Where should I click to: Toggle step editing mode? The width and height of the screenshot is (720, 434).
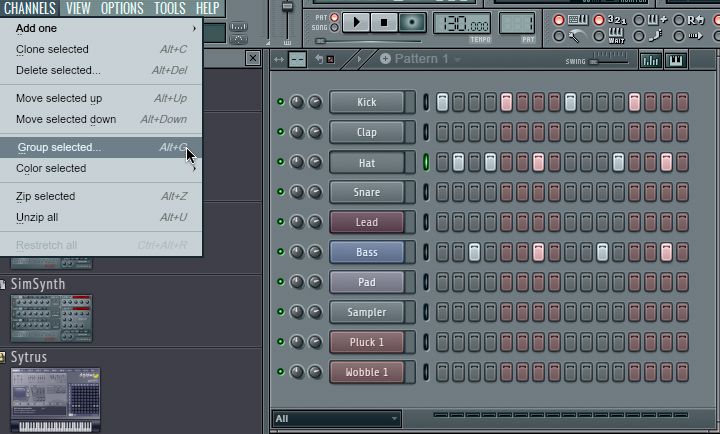coord(639,36)
